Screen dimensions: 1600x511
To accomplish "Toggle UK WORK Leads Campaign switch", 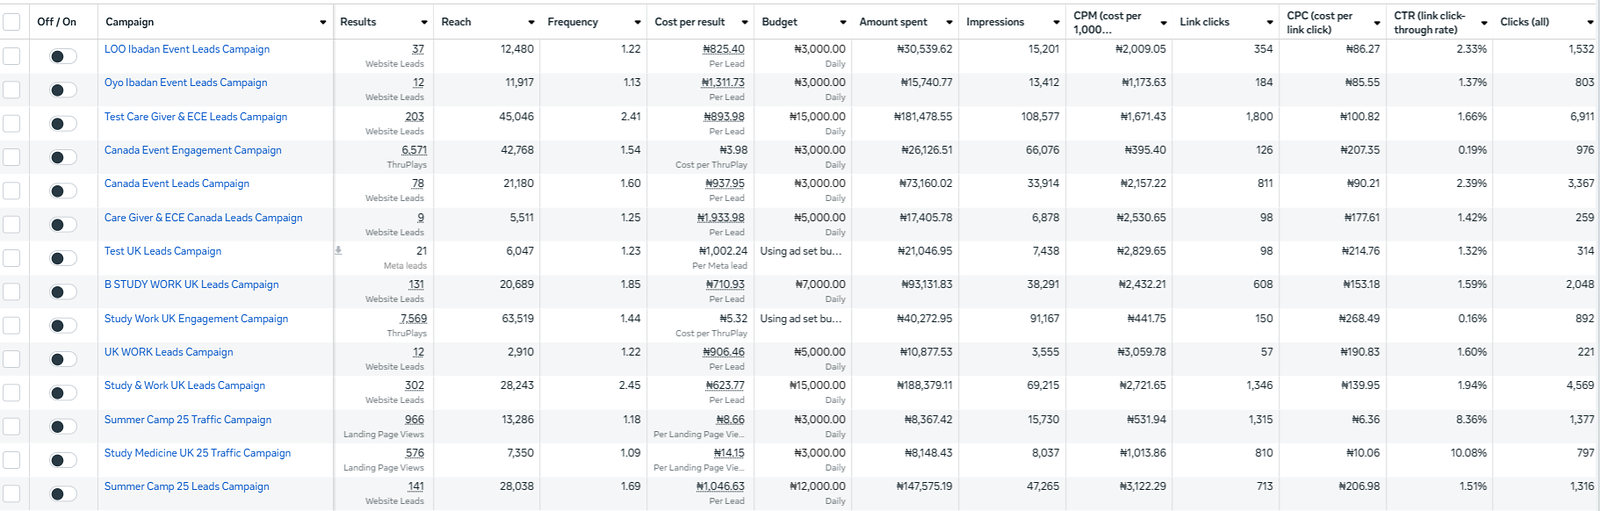I will coord(62,360).
